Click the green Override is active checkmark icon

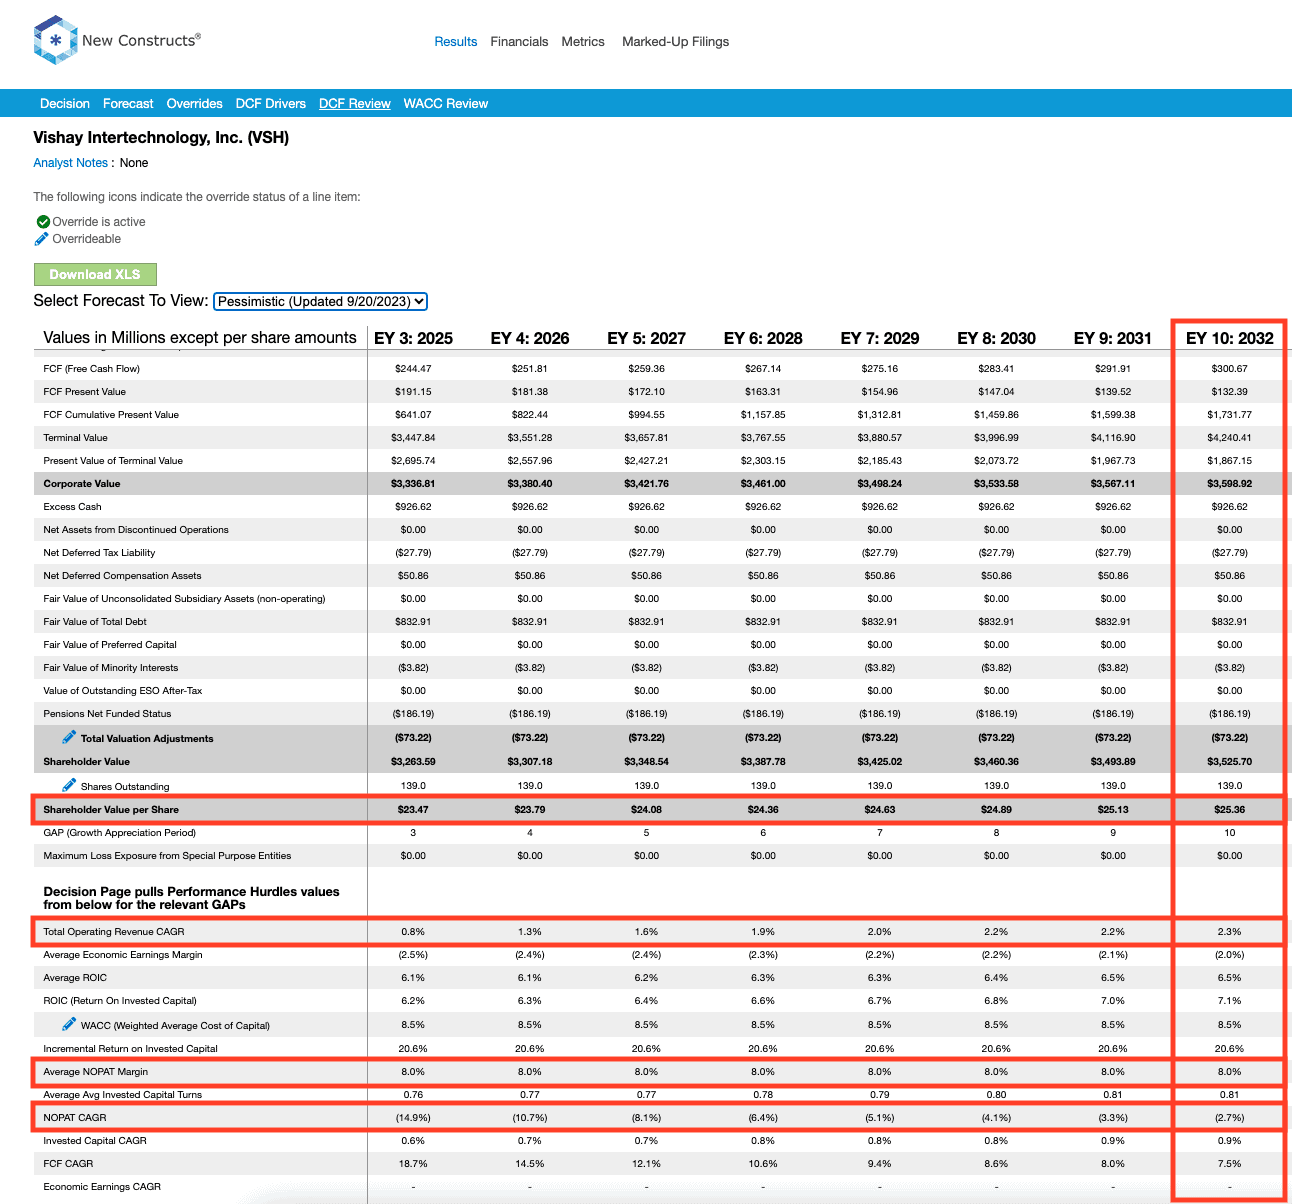(x=43, y=222)
